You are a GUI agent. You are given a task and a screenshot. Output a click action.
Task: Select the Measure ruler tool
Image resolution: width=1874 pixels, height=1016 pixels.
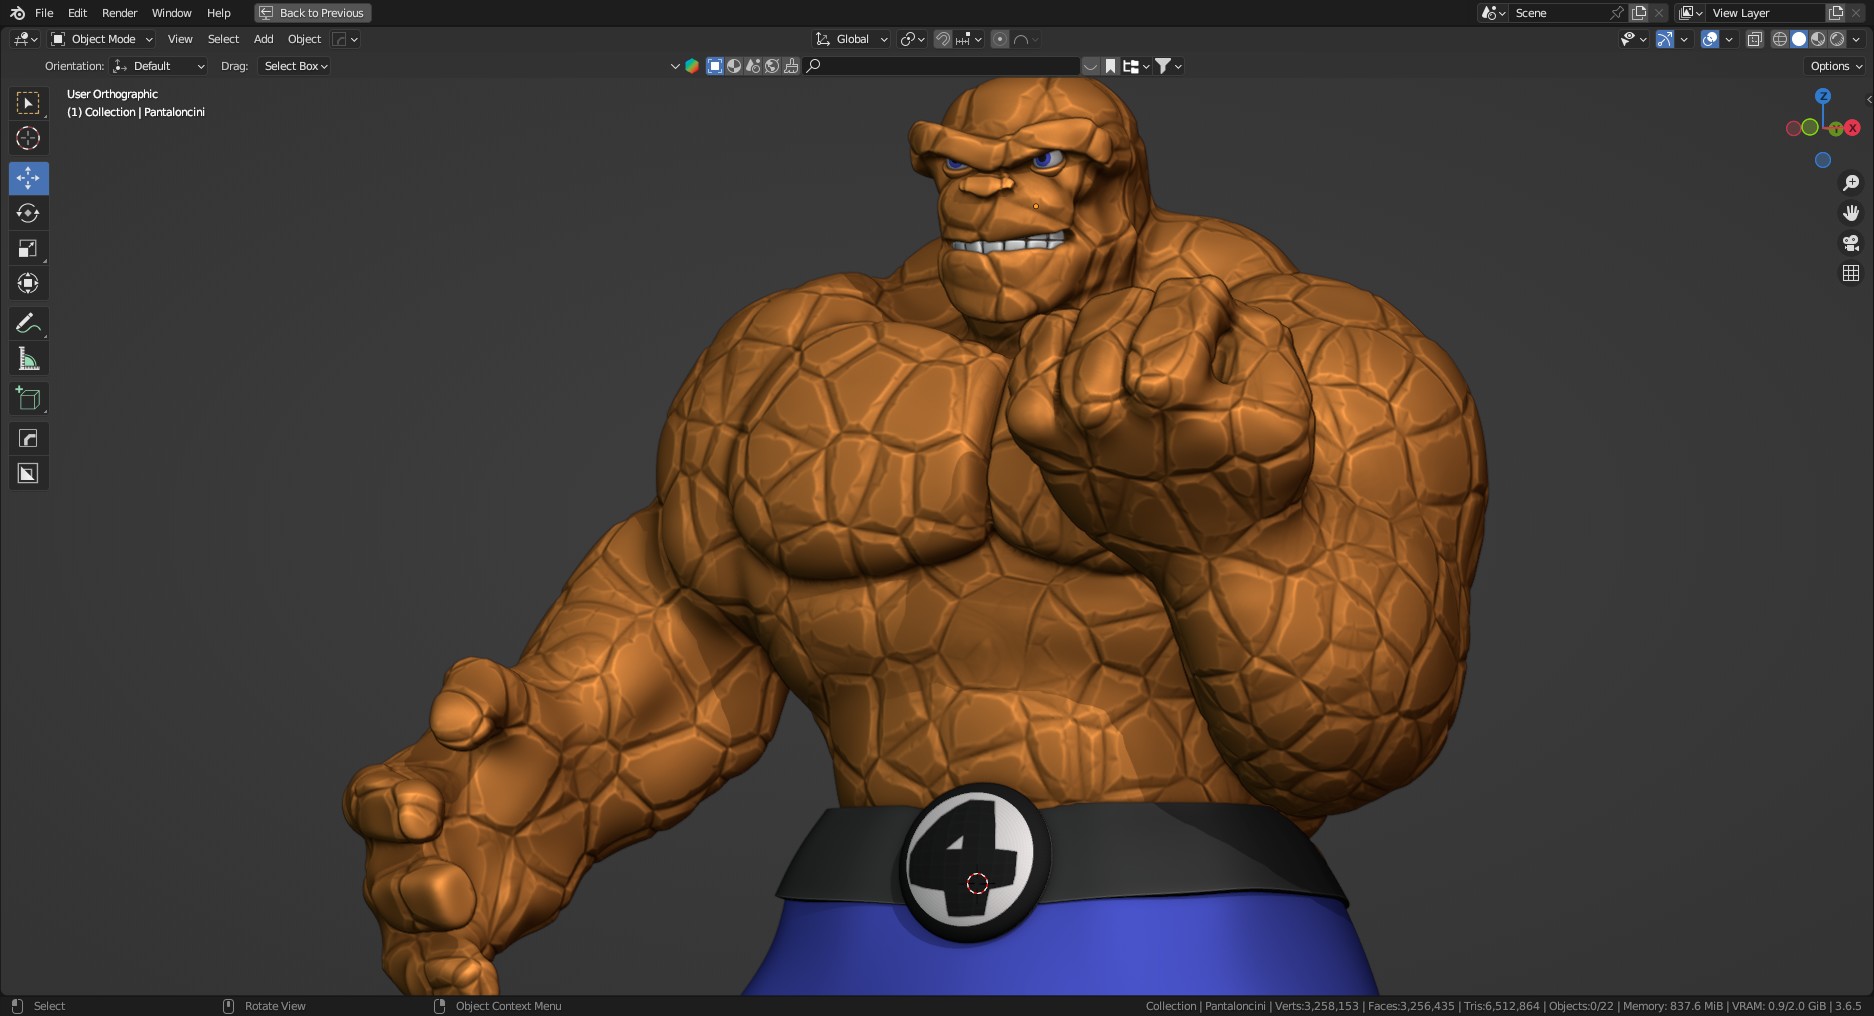(x=28, y=358)
